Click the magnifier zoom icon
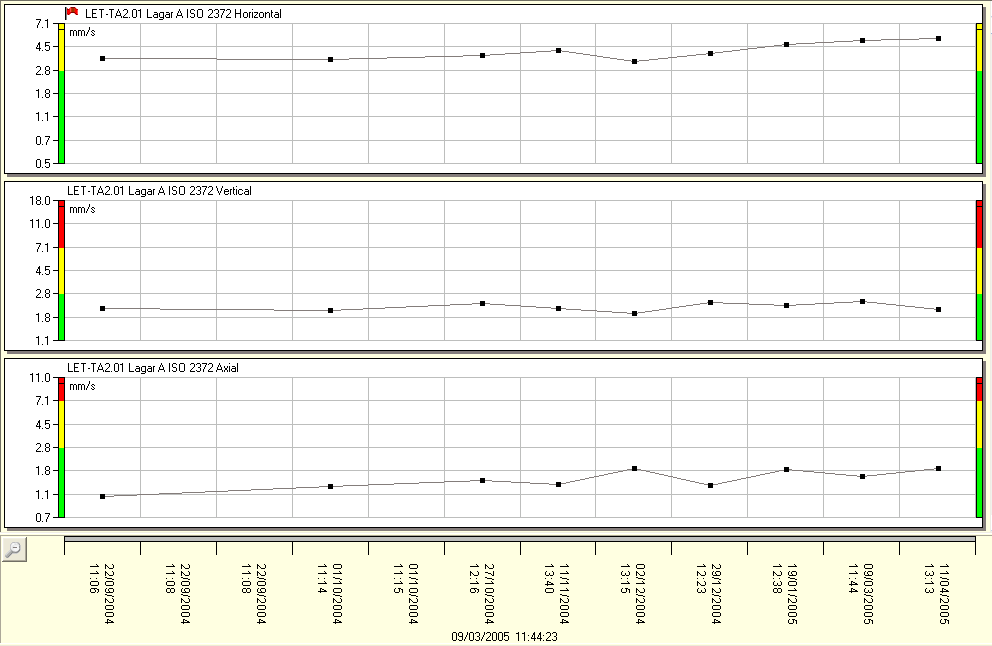Image resolution: width=992 pixels, height=646 pixels. click(x=13, y=549)
